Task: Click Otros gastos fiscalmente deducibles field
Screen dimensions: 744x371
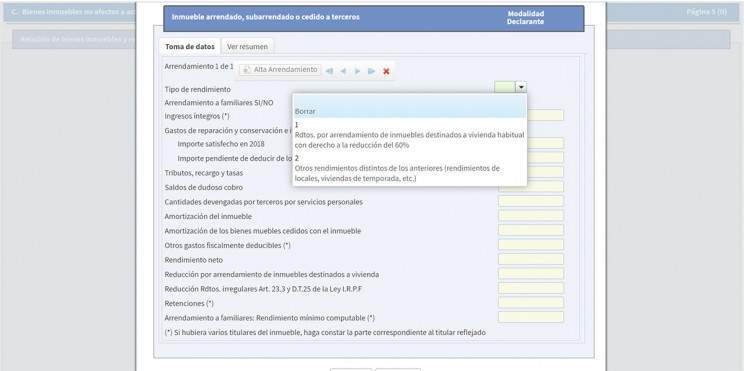Action: point(531,245)
